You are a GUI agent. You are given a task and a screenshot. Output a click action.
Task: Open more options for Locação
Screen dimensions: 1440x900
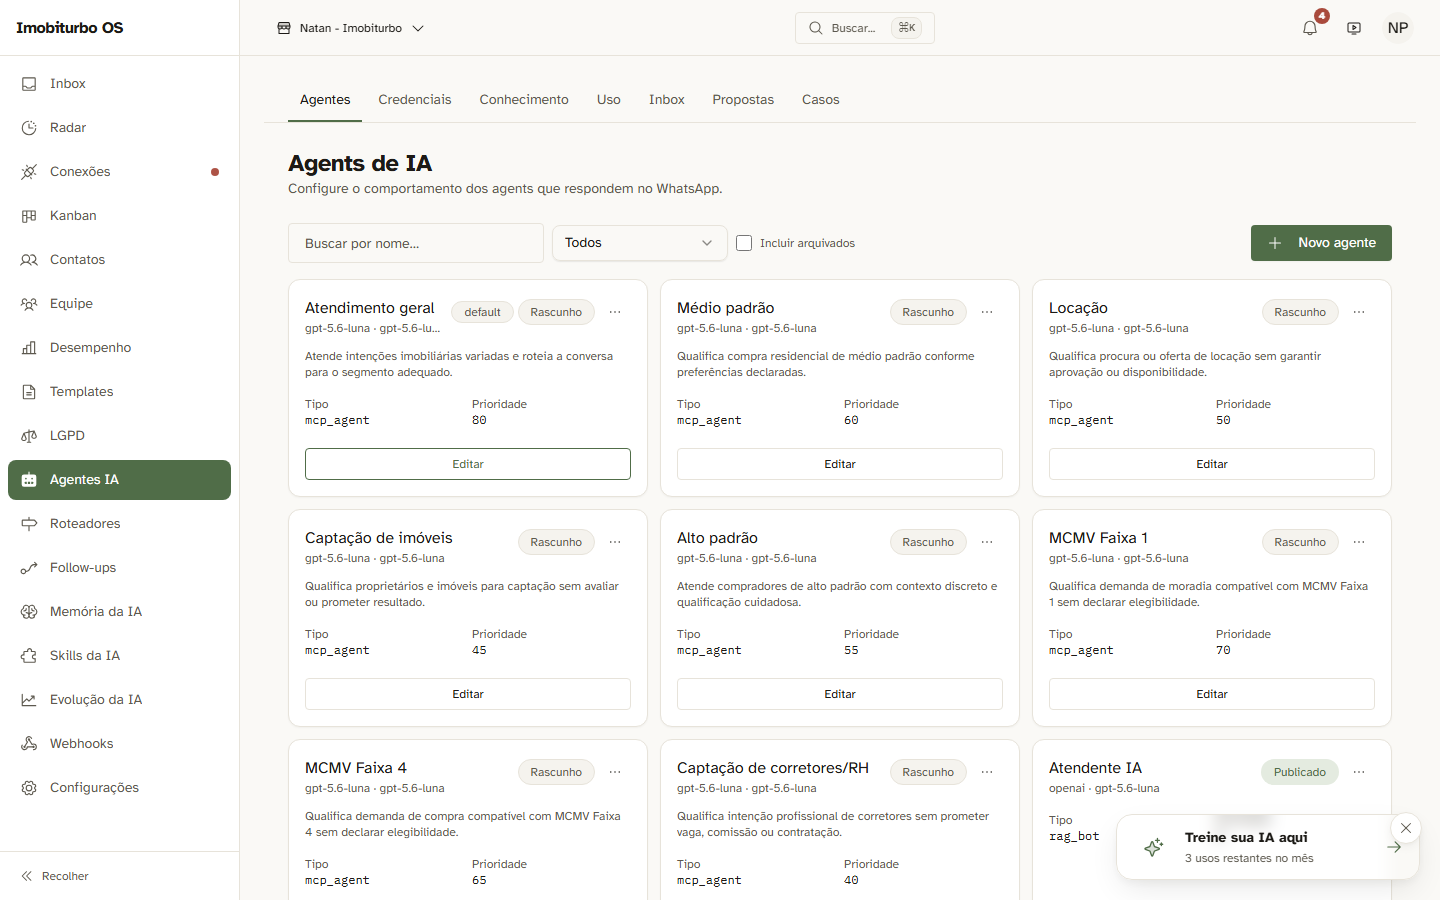(x=1359, y=312)
